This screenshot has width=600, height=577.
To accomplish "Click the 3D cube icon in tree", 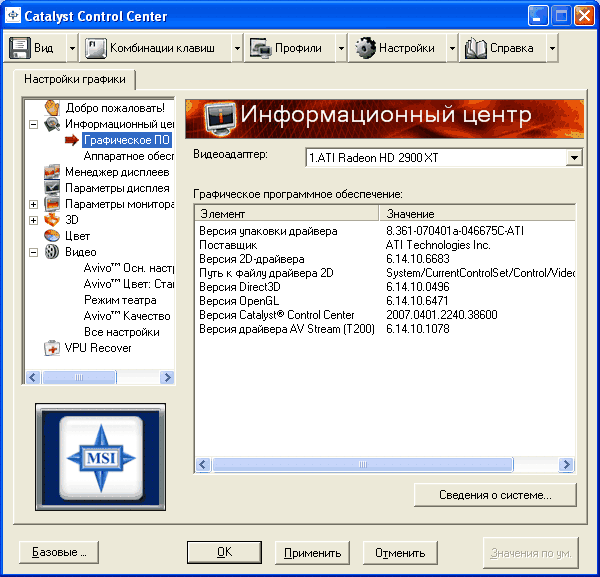I will point(52,220).
